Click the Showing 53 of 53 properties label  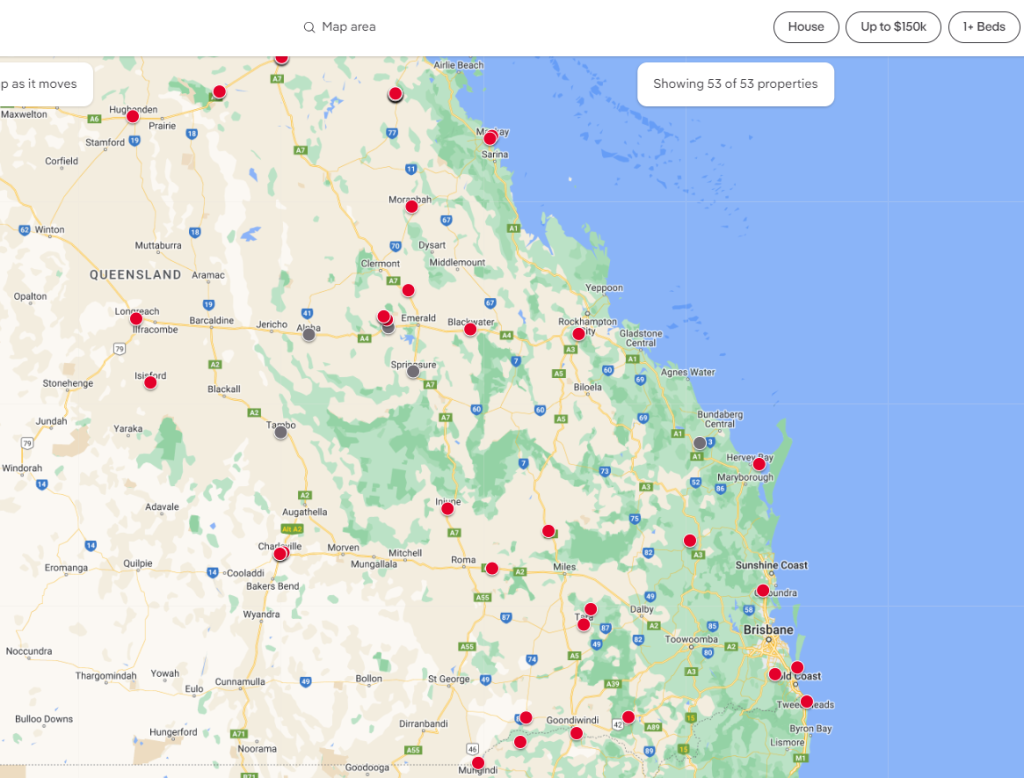tap(735, 84)
